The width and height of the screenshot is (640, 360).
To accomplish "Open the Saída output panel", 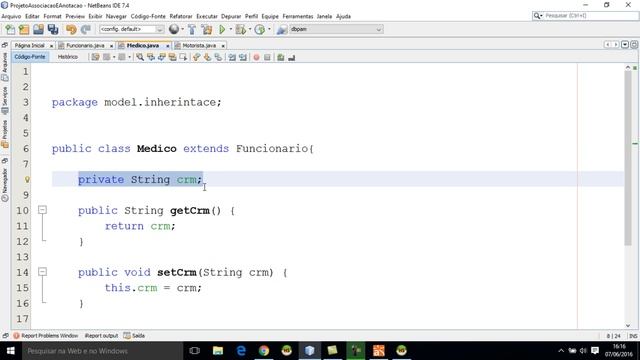I will 134,336.
